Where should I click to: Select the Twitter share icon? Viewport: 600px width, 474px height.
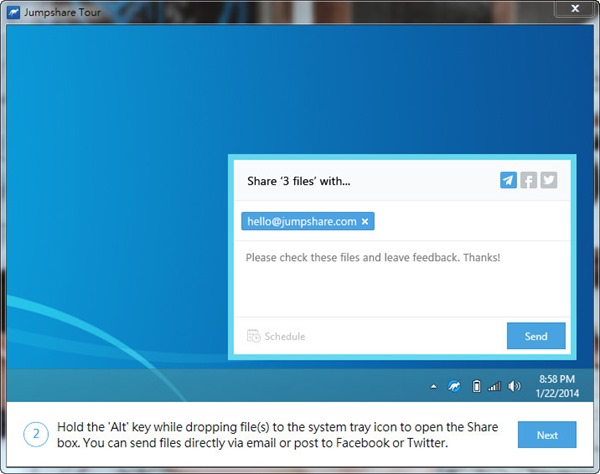pyautogui.click(x=549, y=180)
